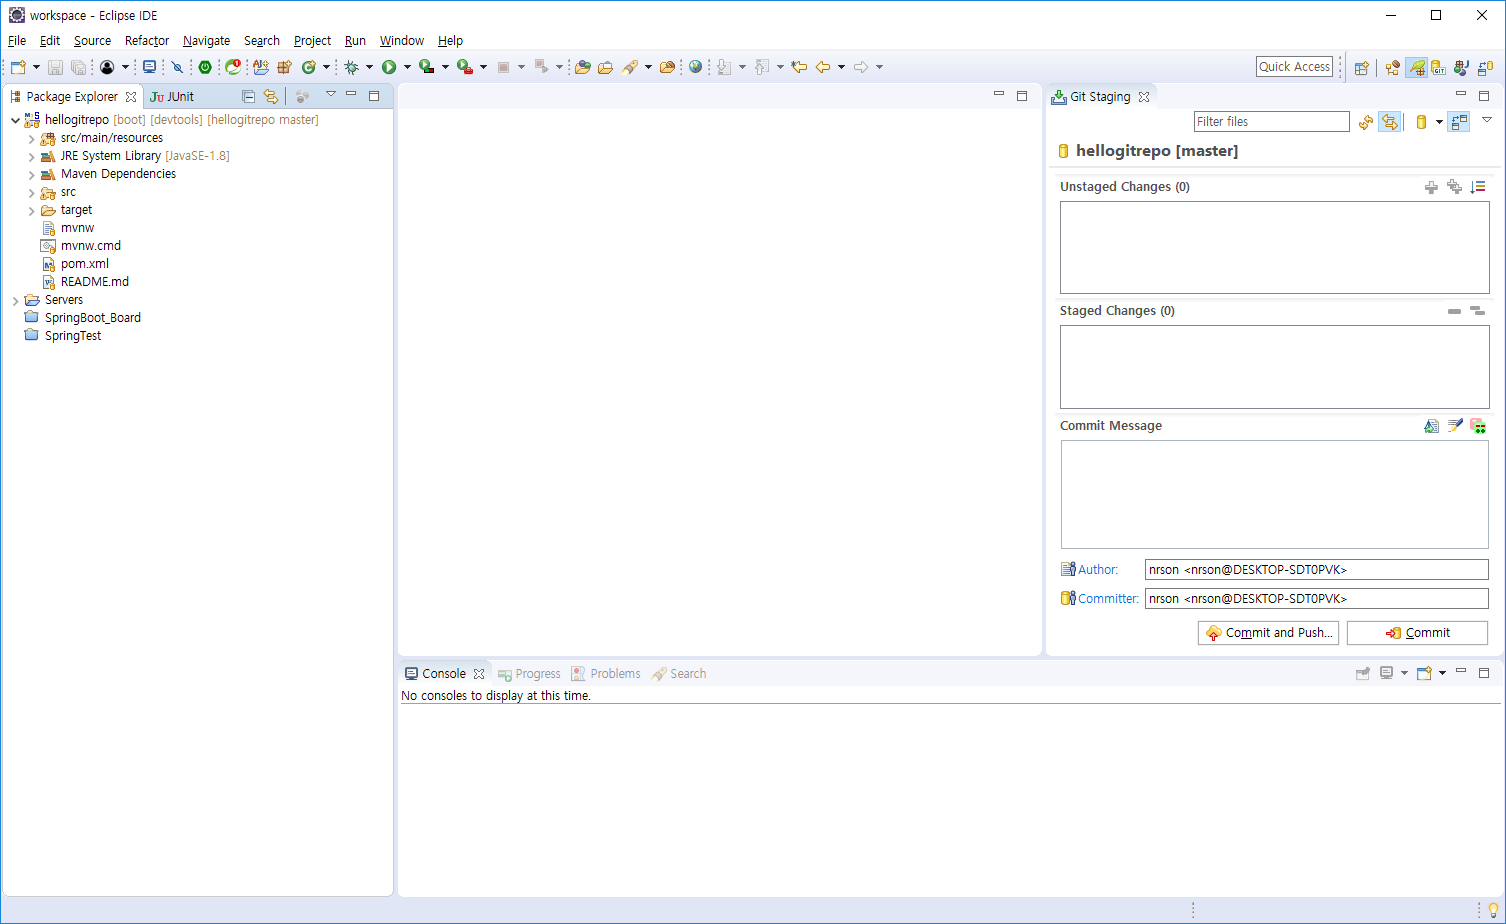This screenshot has height=924, width=1506.
Task: Toggle the Amend previous commit icon
Action: click(1431, 426)
